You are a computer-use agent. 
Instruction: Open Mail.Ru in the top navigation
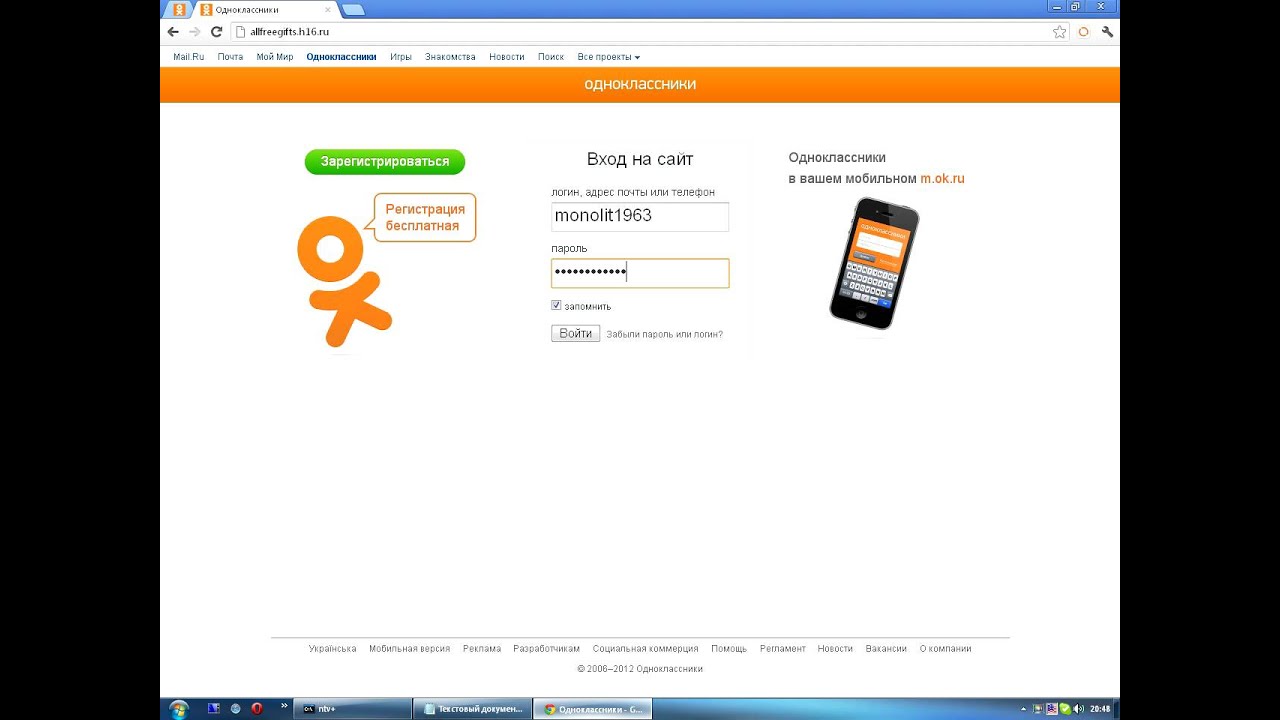[188, 57]
